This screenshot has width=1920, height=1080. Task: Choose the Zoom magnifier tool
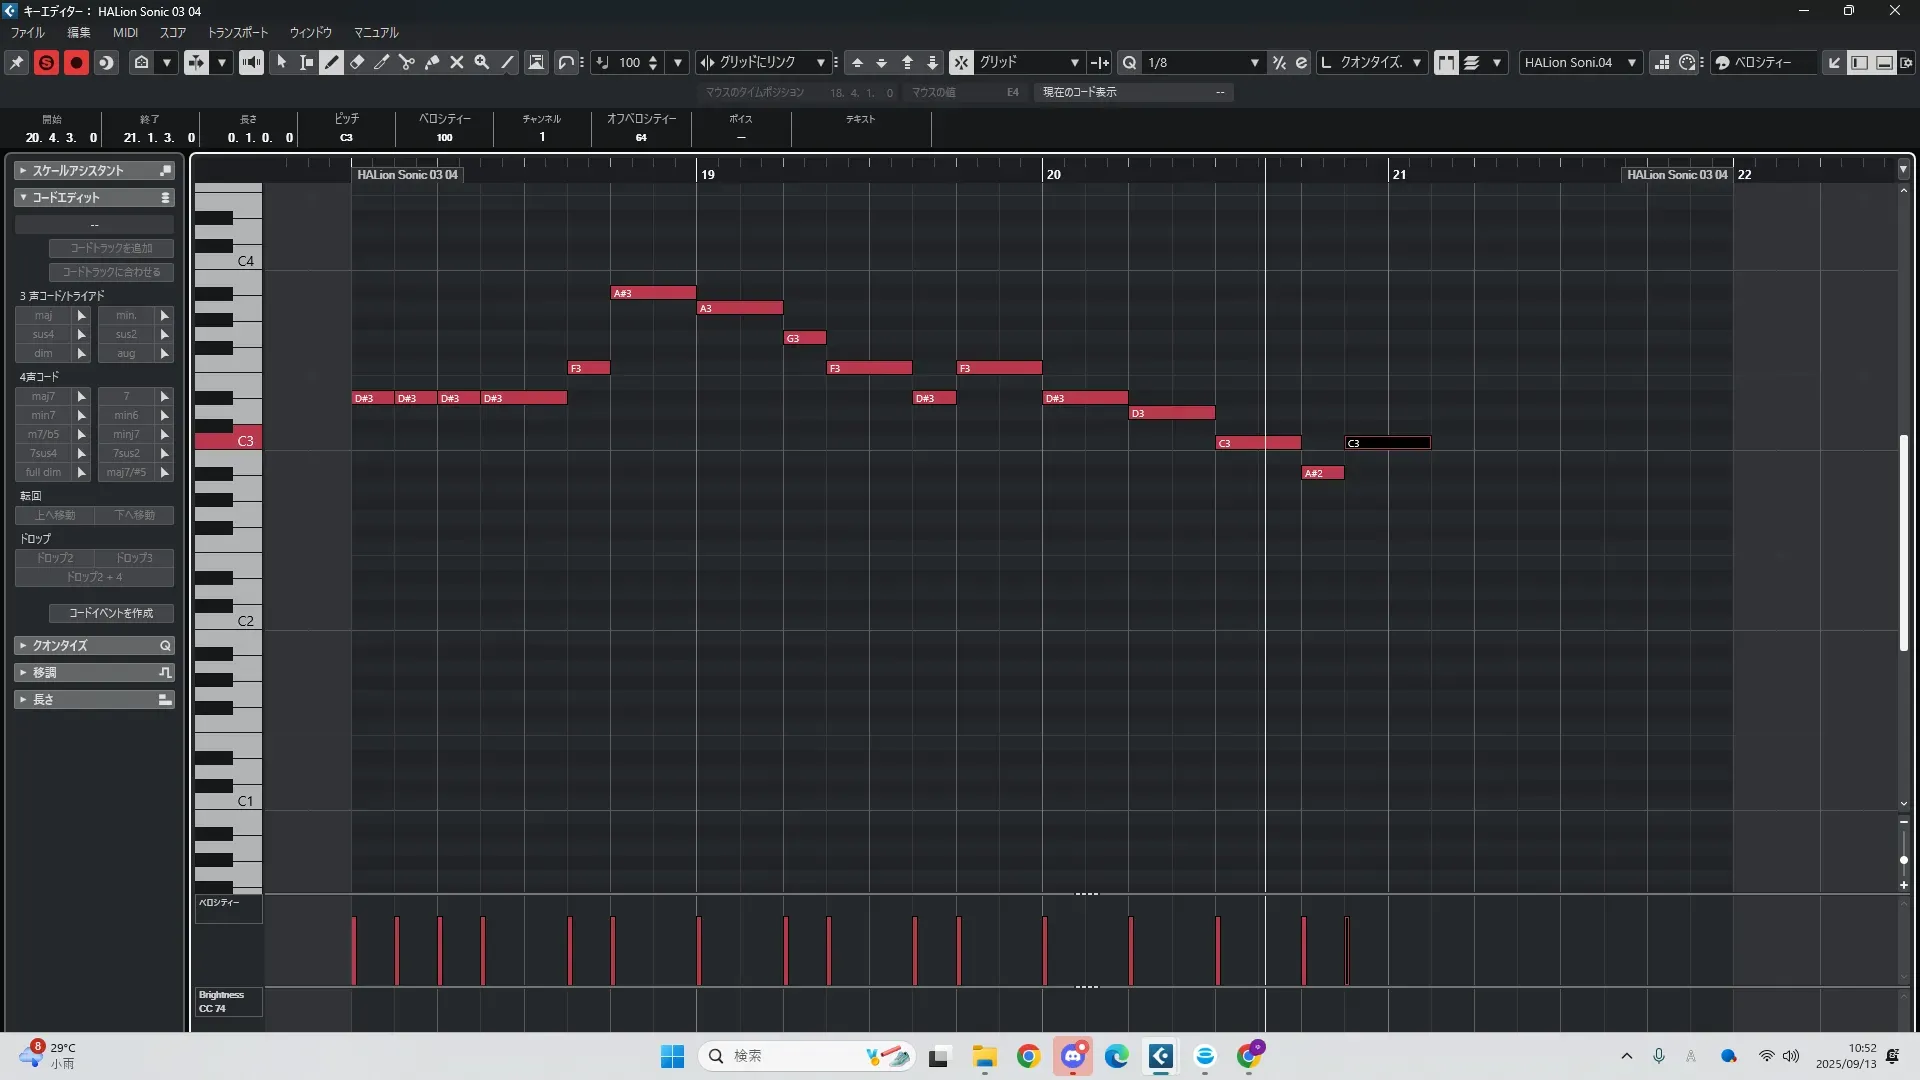point(482,62)
